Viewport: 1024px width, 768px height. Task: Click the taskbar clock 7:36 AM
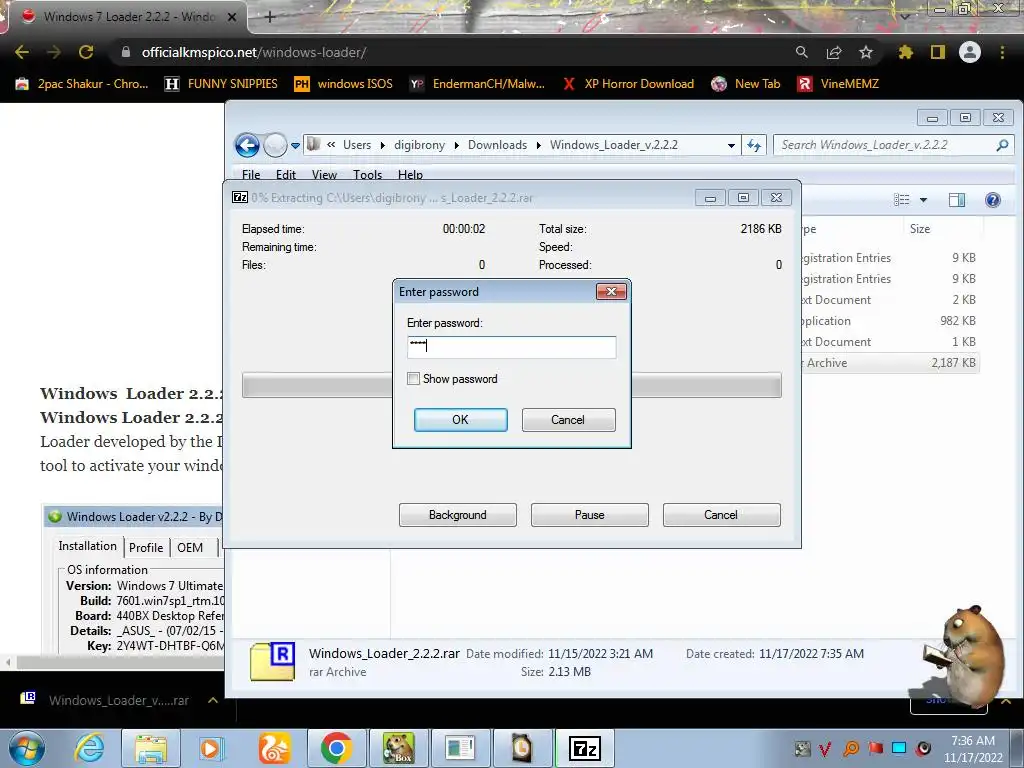972,749
